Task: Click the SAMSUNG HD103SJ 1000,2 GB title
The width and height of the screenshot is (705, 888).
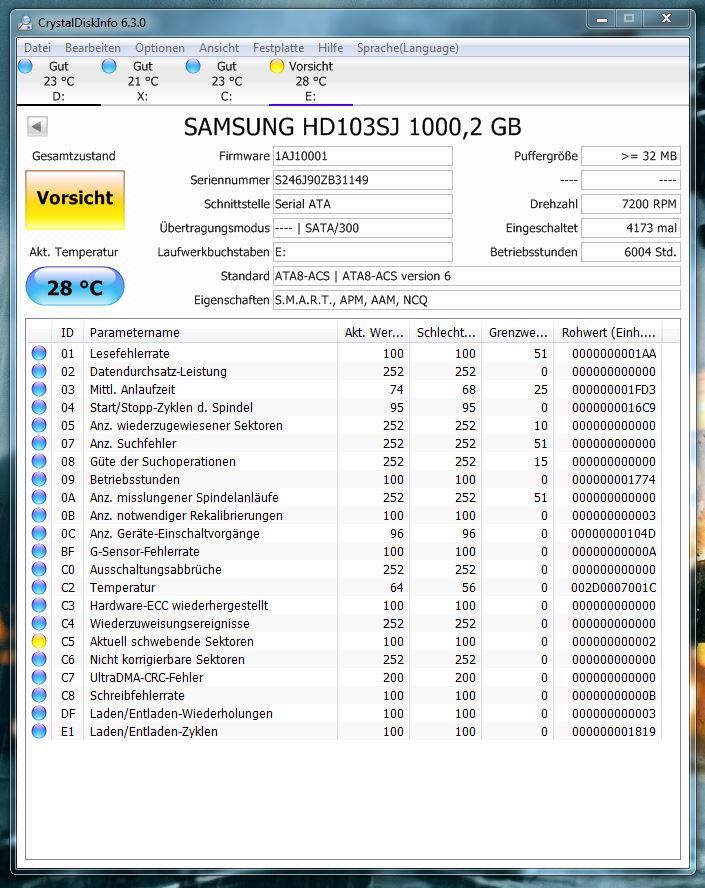Action: [352, 127]
